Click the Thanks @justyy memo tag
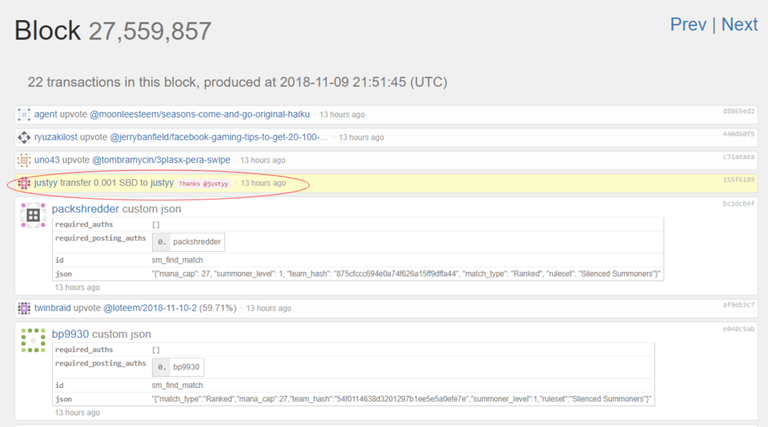Screen dimensions: 768x427 (x=204, y=184)
